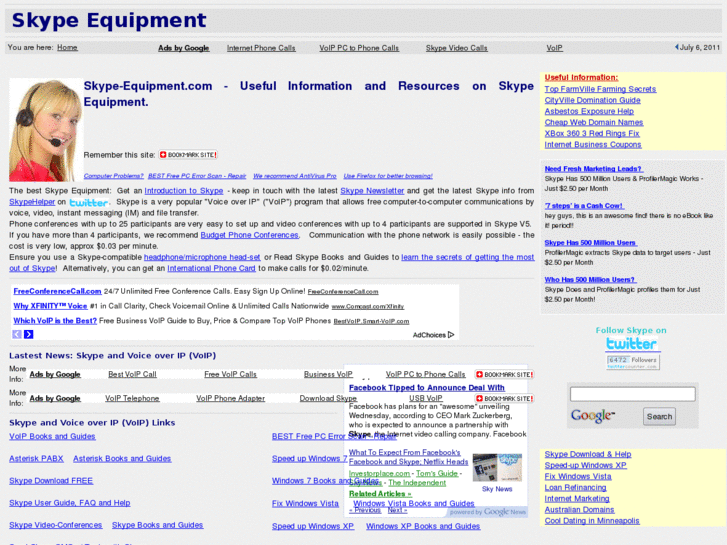Viewport: 727px width, 545px height.
Task: Open Asbestos Exposure Help link
Action: click(x=589, y=111)
